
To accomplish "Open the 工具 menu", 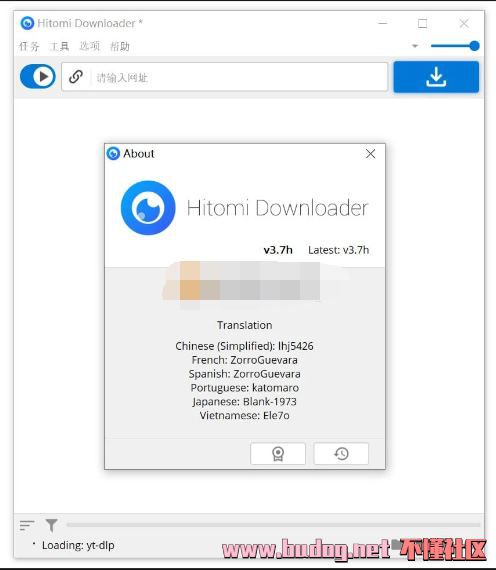I will [59, 46].
